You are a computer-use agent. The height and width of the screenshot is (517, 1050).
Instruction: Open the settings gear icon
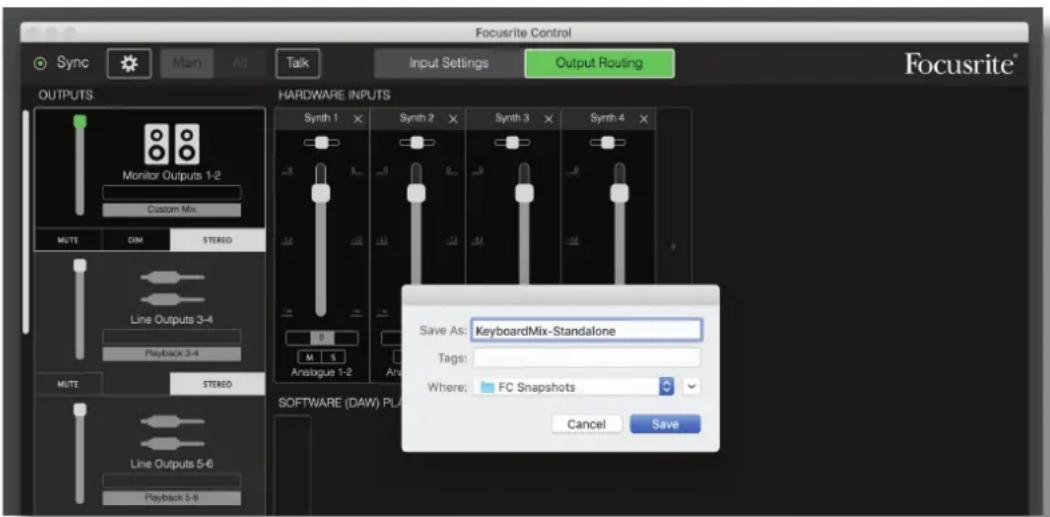tap(129, 64)
